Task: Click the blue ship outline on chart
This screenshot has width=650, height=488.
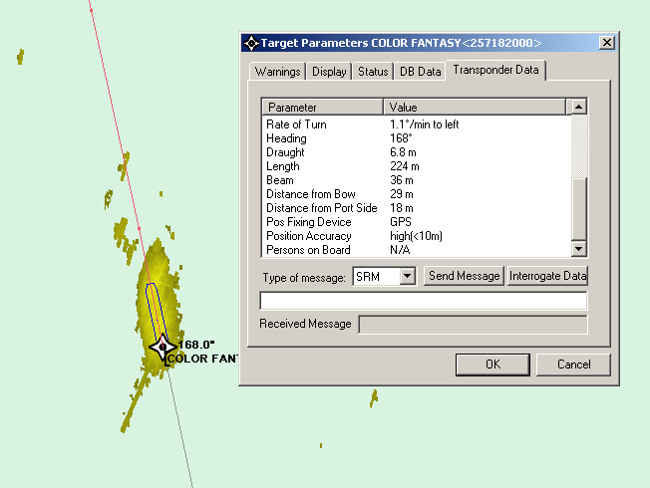Action: click(x=157, y=314)
